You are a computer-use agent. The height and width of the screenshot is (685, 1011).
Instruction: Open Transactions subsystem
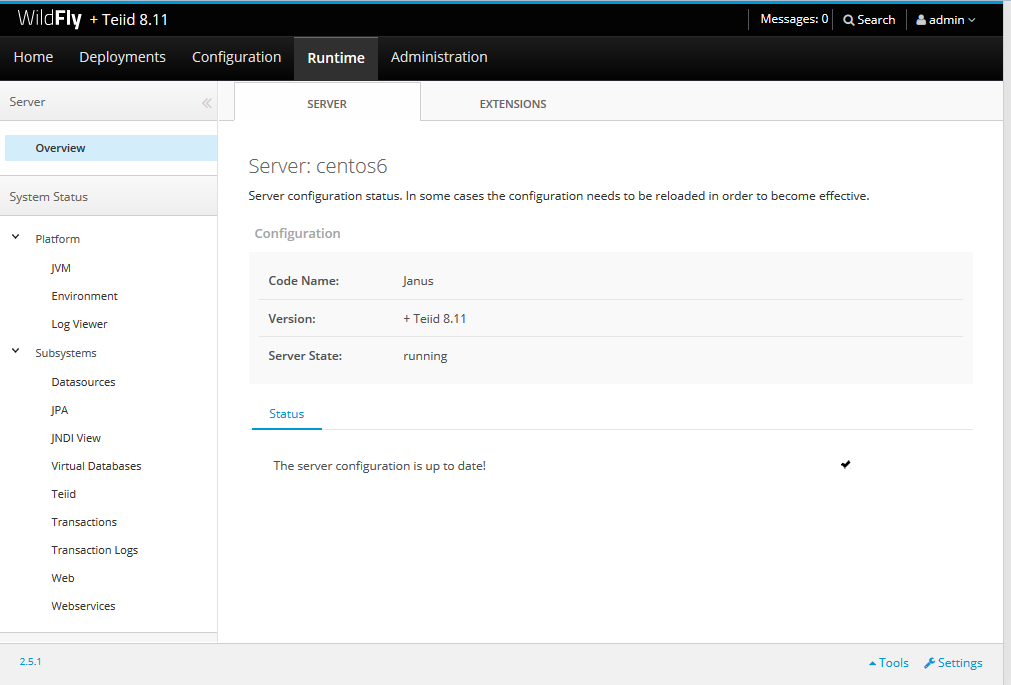click(x=84, y=522)
